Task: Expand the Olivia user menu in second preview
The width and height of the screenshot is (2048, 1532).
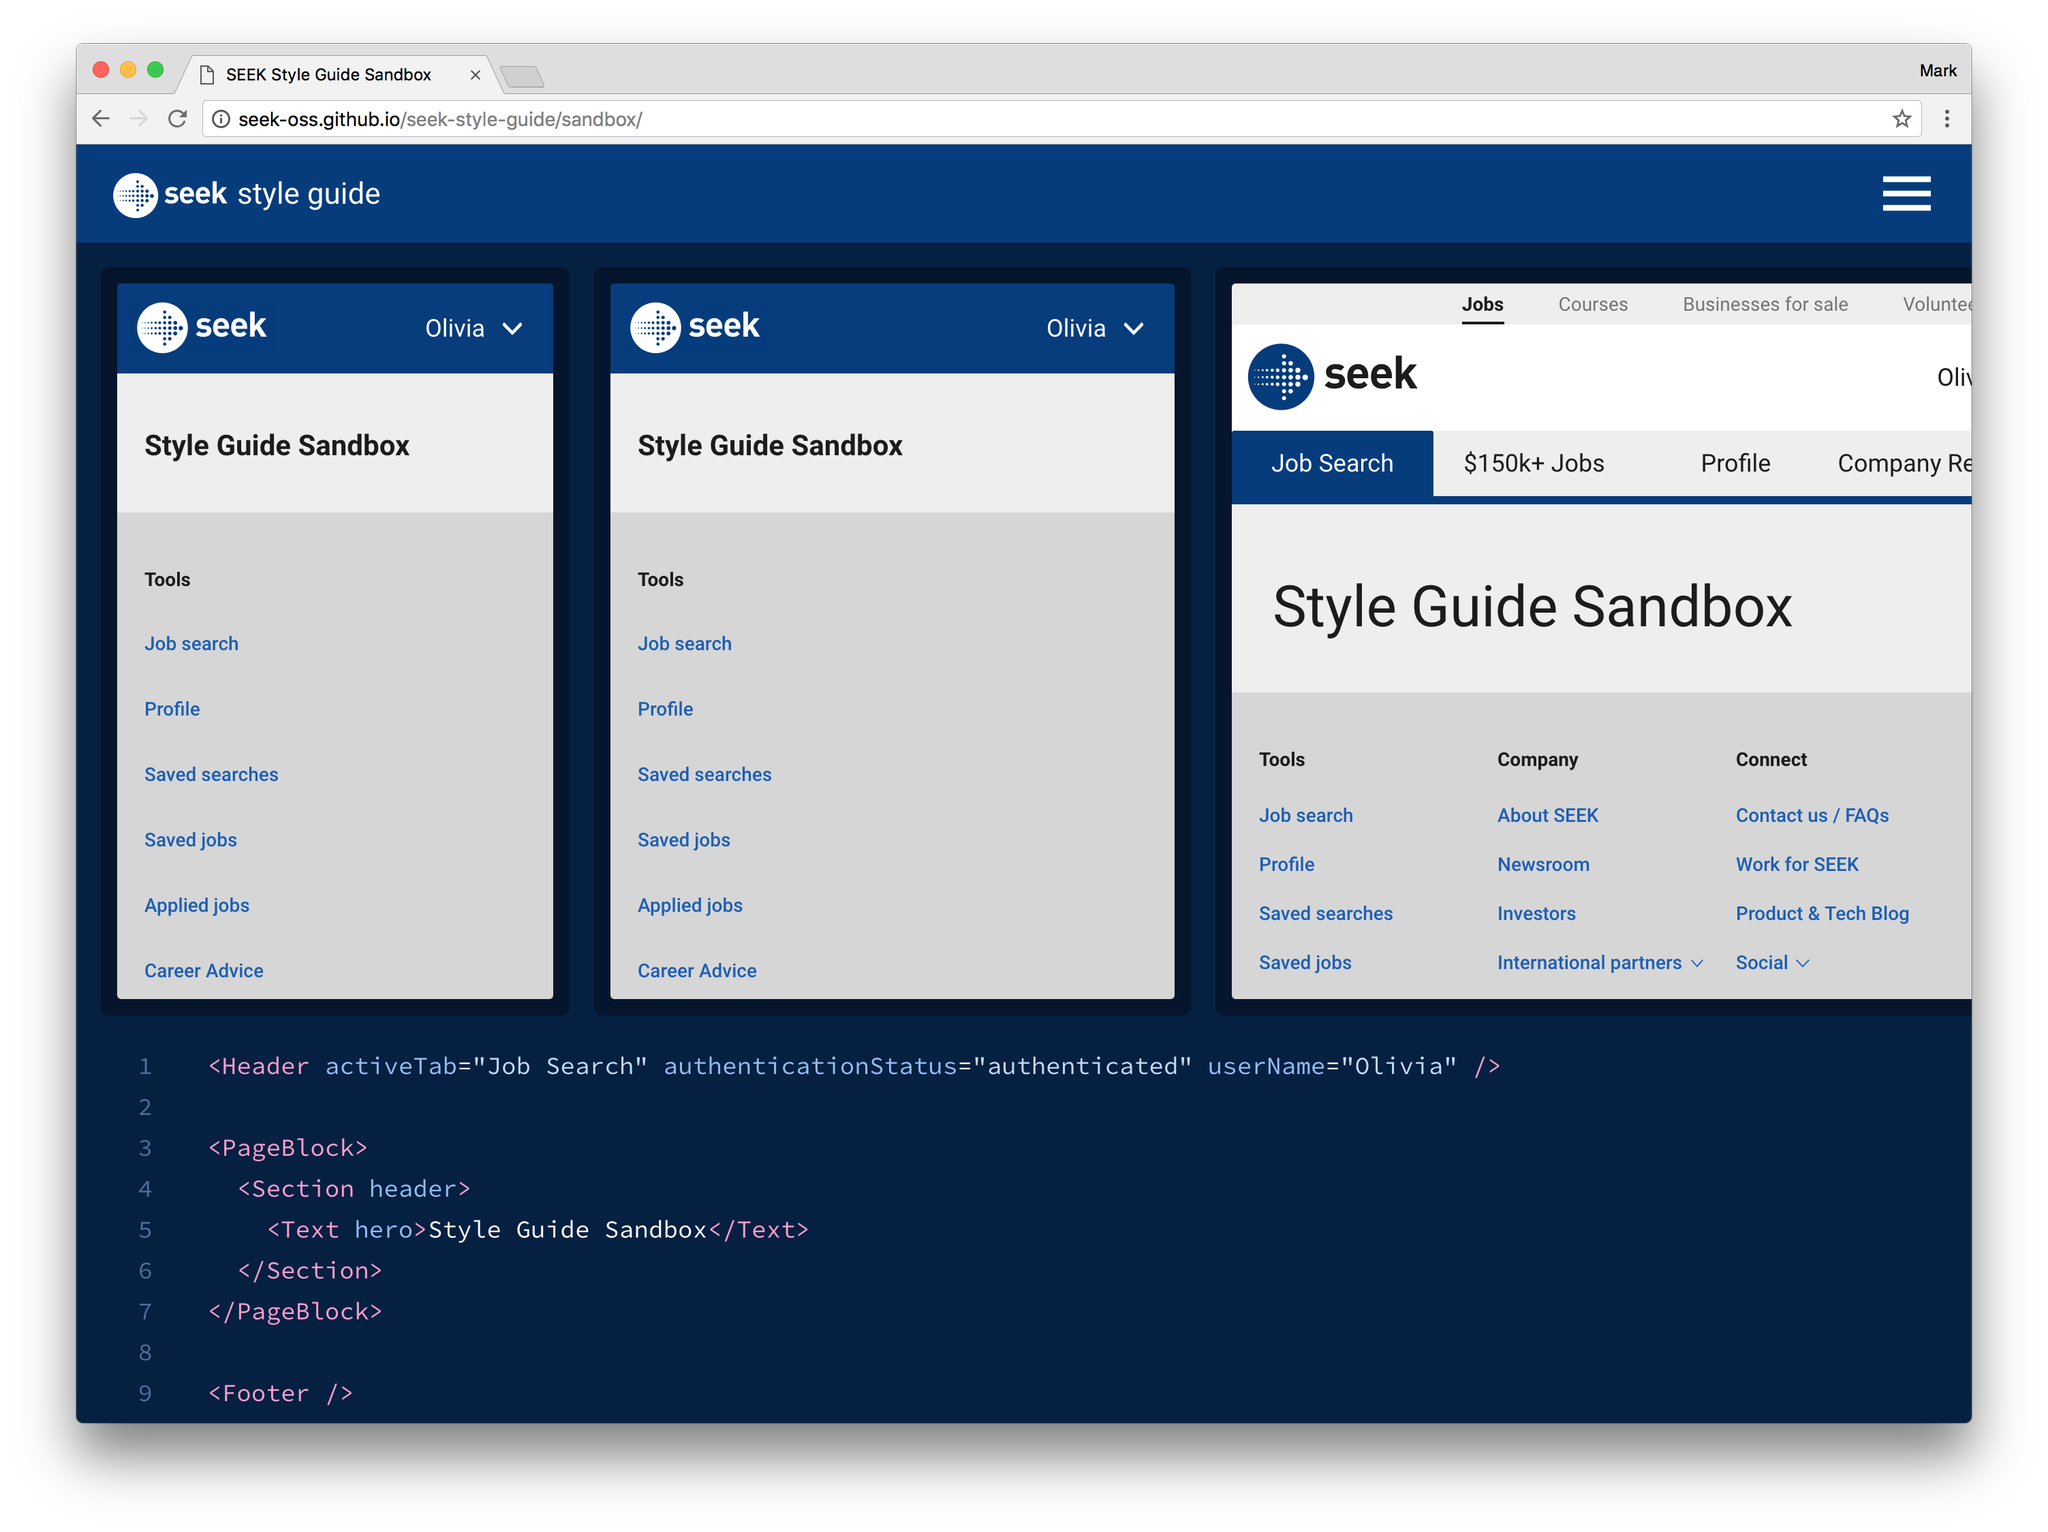Action: tap(1095, 329)
